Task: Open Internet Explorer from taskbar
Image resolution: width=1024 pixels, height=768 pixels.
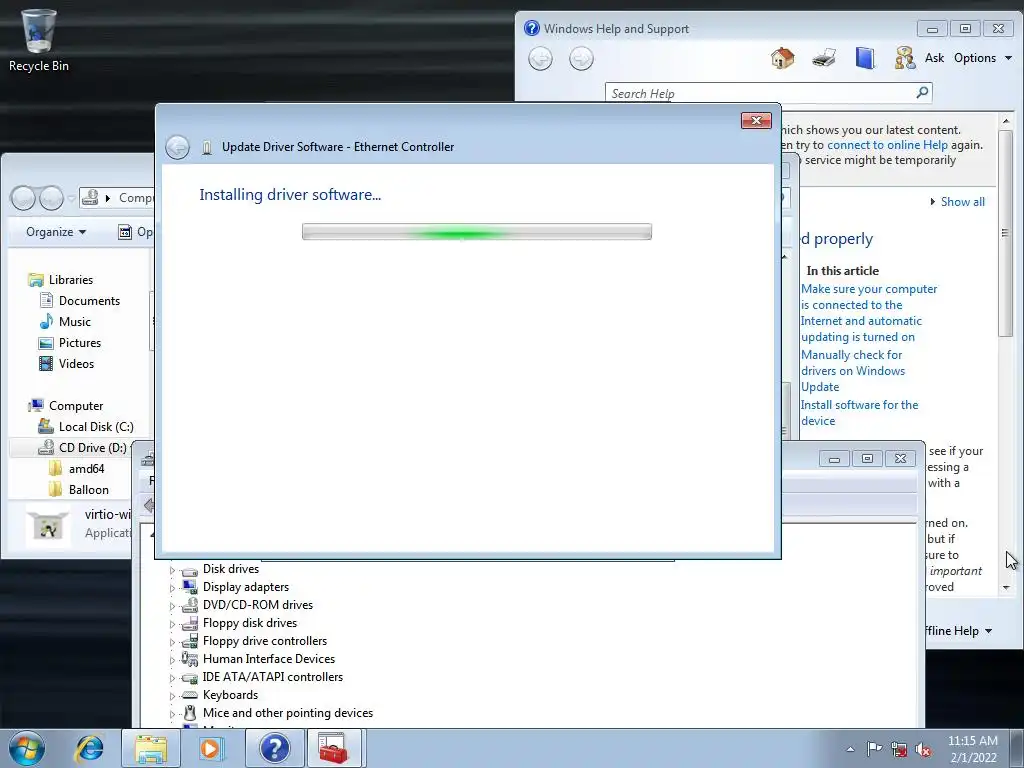Action: tap(89, 748)
